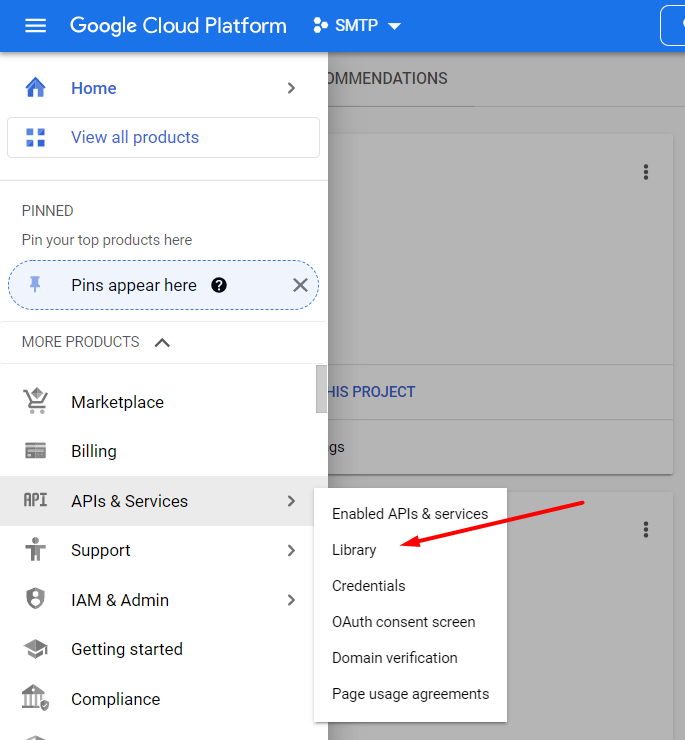This screenshot has height=740, width=685.
Task: Click the Billing card icon
Action: coord(35,451)
